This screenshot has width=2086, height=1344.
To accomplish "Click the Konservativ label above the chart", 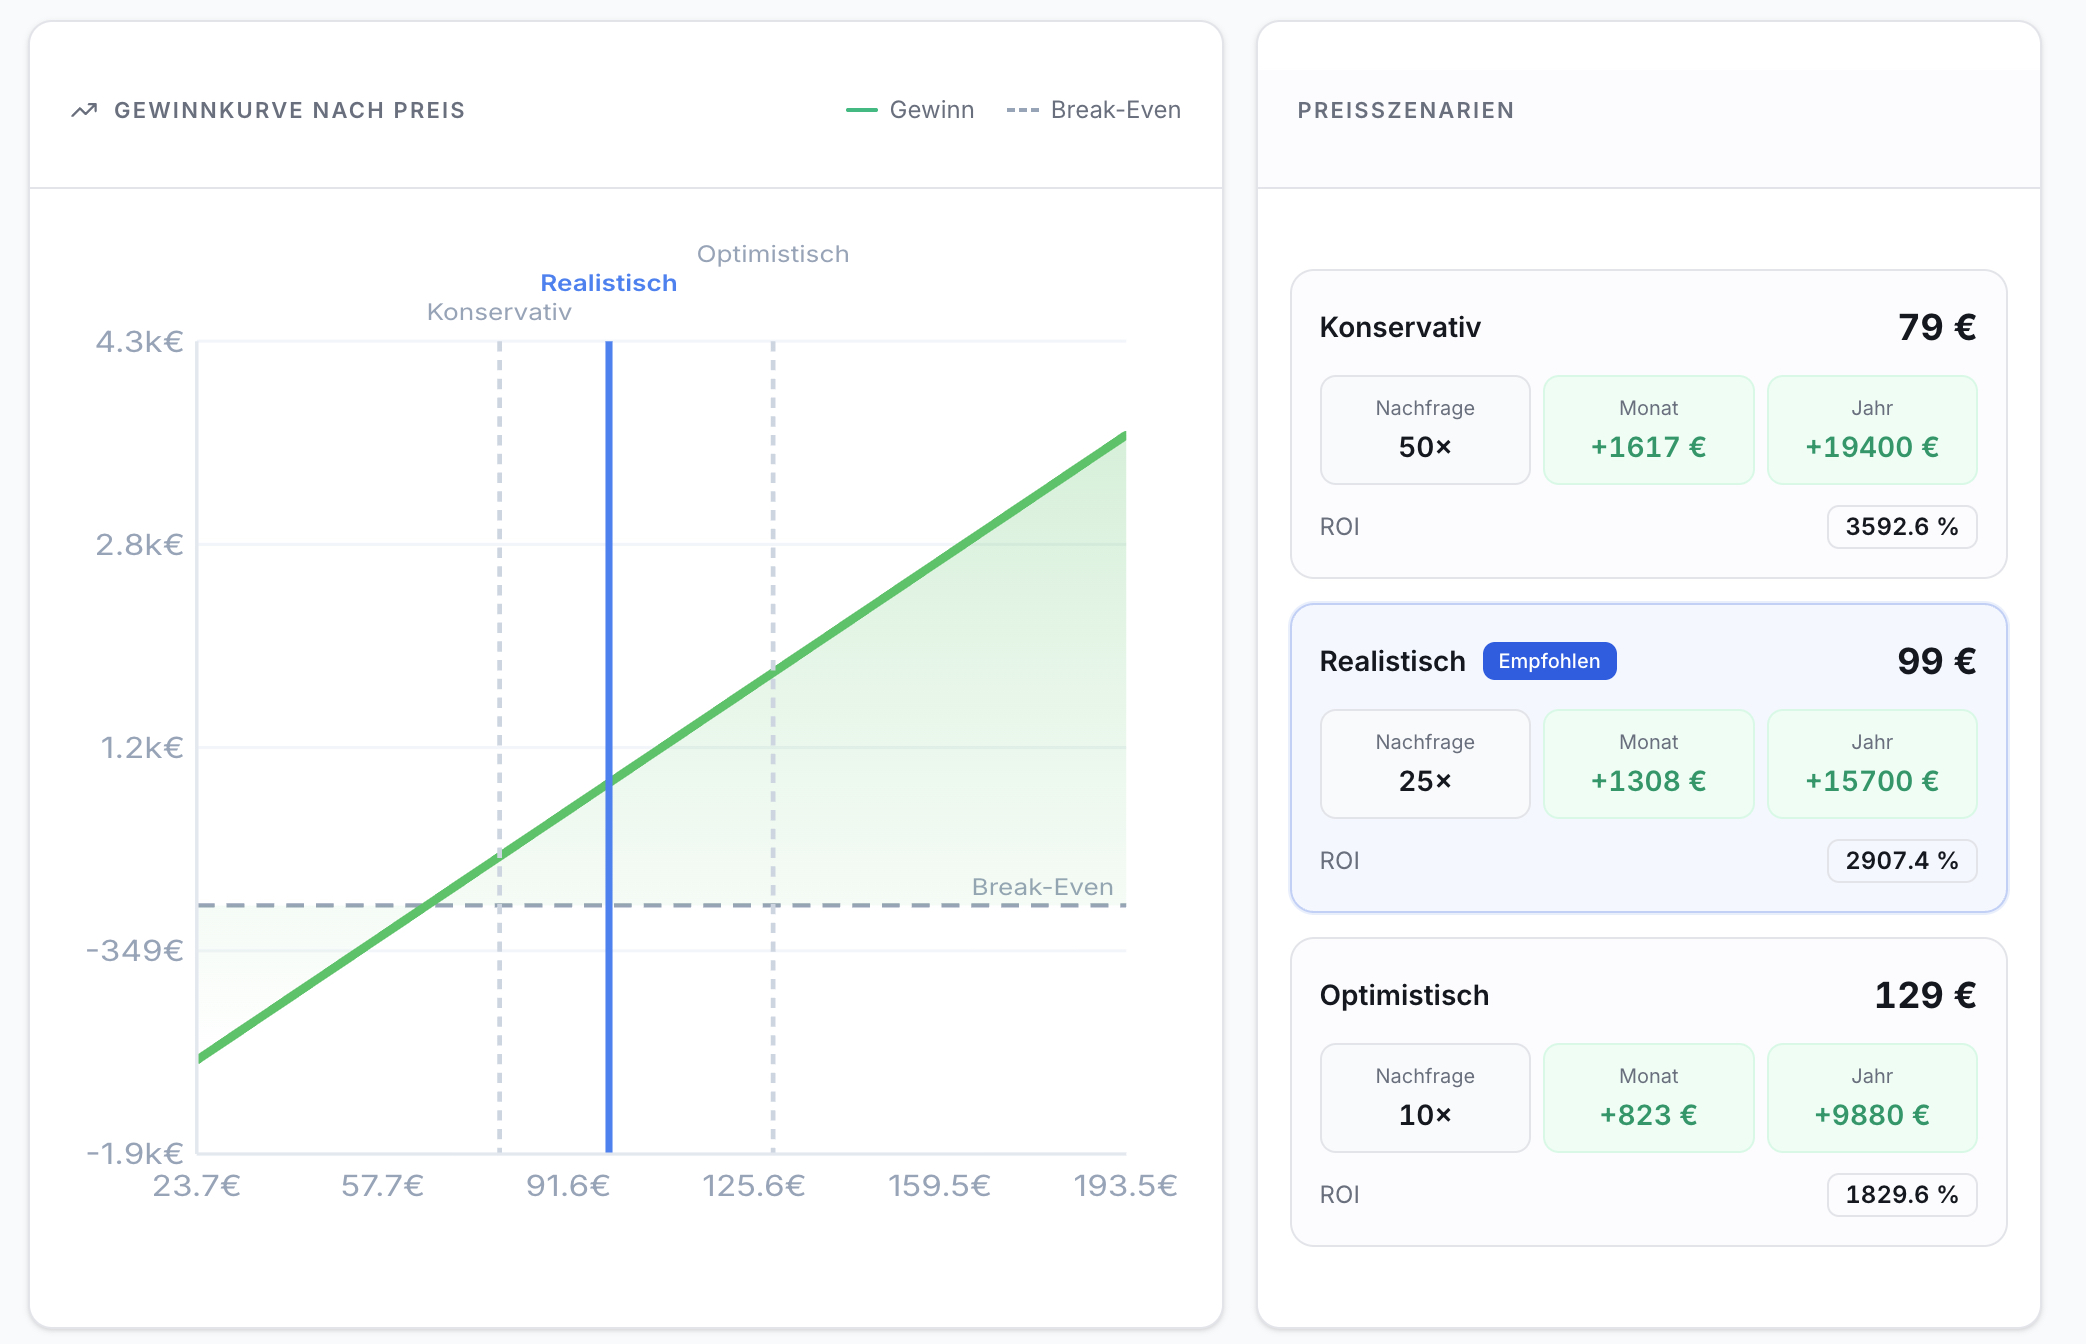I will pos(499,312).
